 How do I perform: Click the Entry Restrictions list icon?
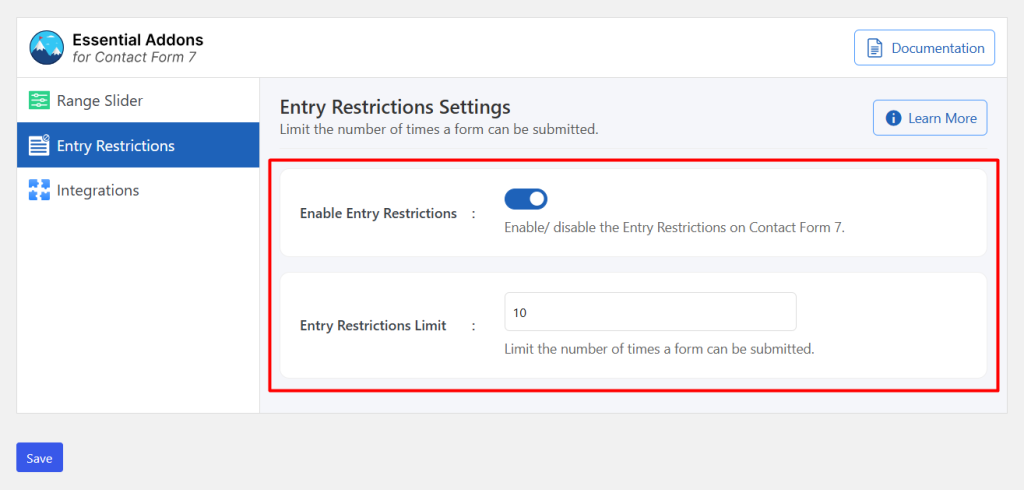(39, 145)
